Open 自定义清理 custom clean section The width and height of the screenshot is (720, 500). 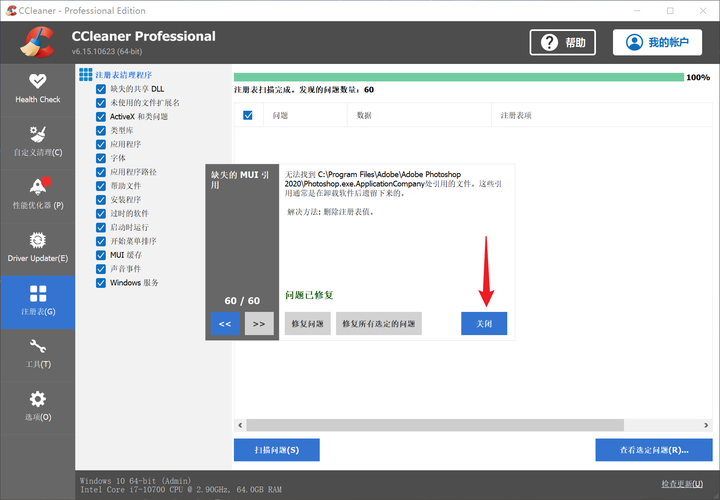tap(37, 141)
